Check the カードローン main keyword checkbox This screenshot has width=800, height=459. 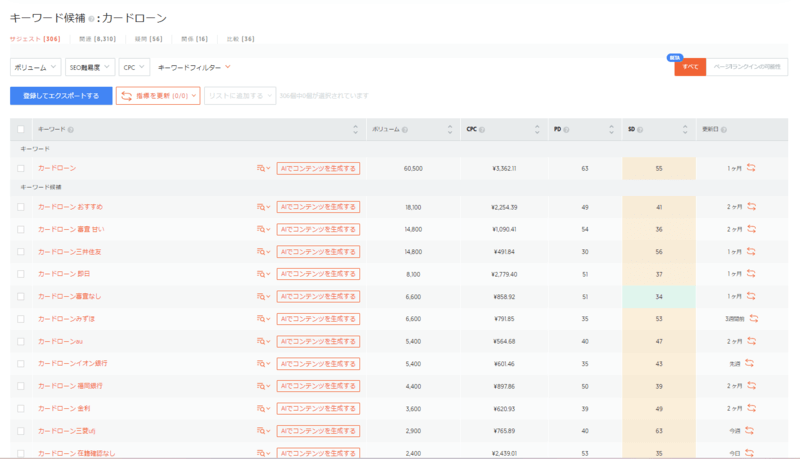(21, 168)
